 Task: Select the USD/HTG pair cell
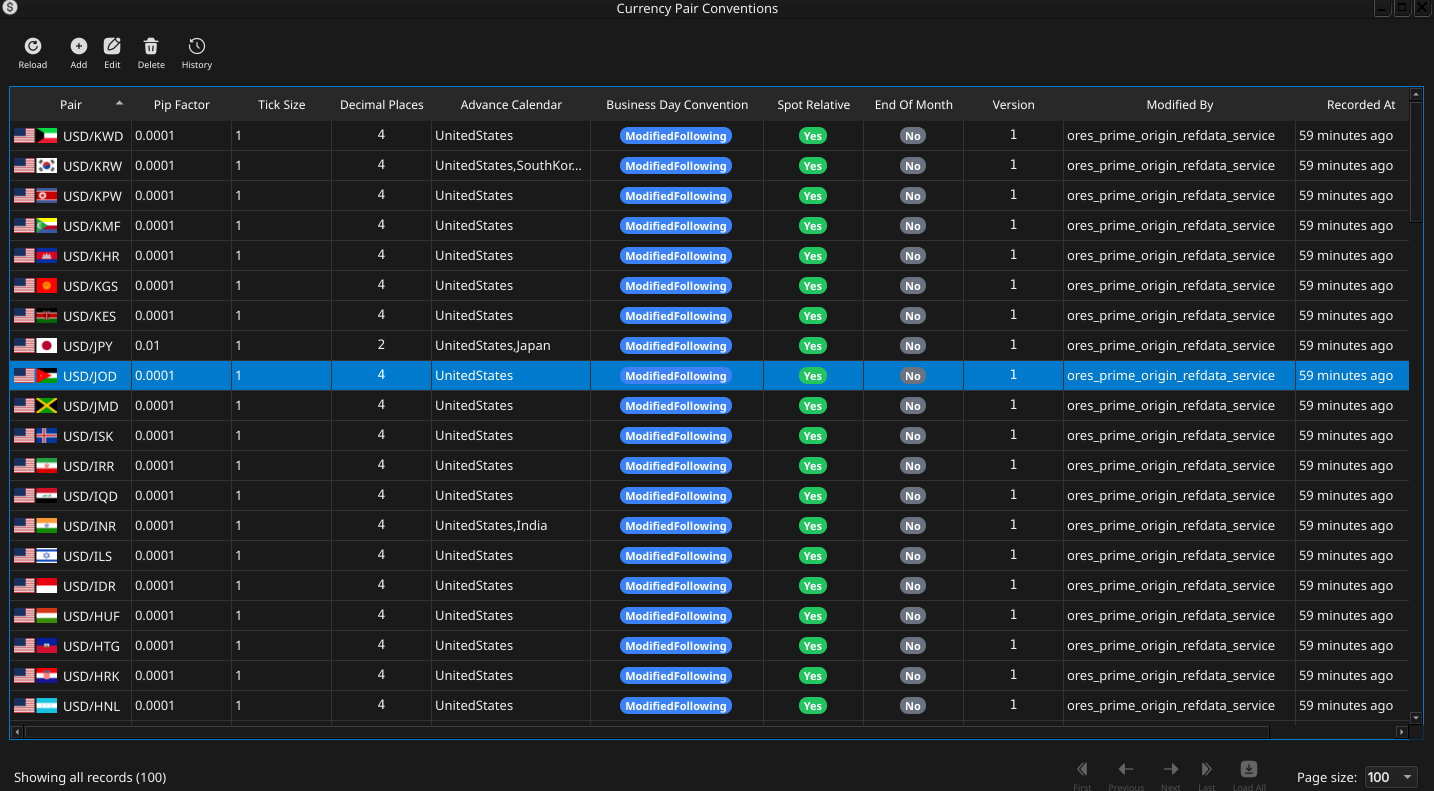pos(71,646)
